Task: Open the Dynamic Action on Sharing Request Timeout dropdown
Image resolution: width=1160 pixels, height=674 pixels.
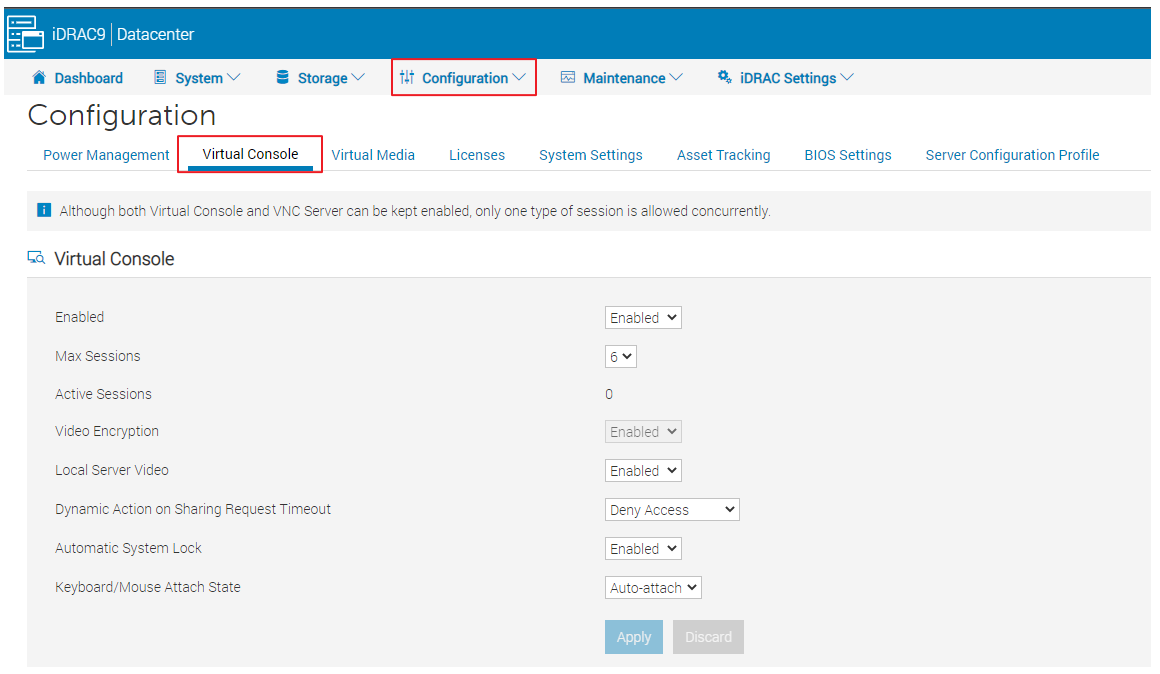Action: [x=671, y=509]
